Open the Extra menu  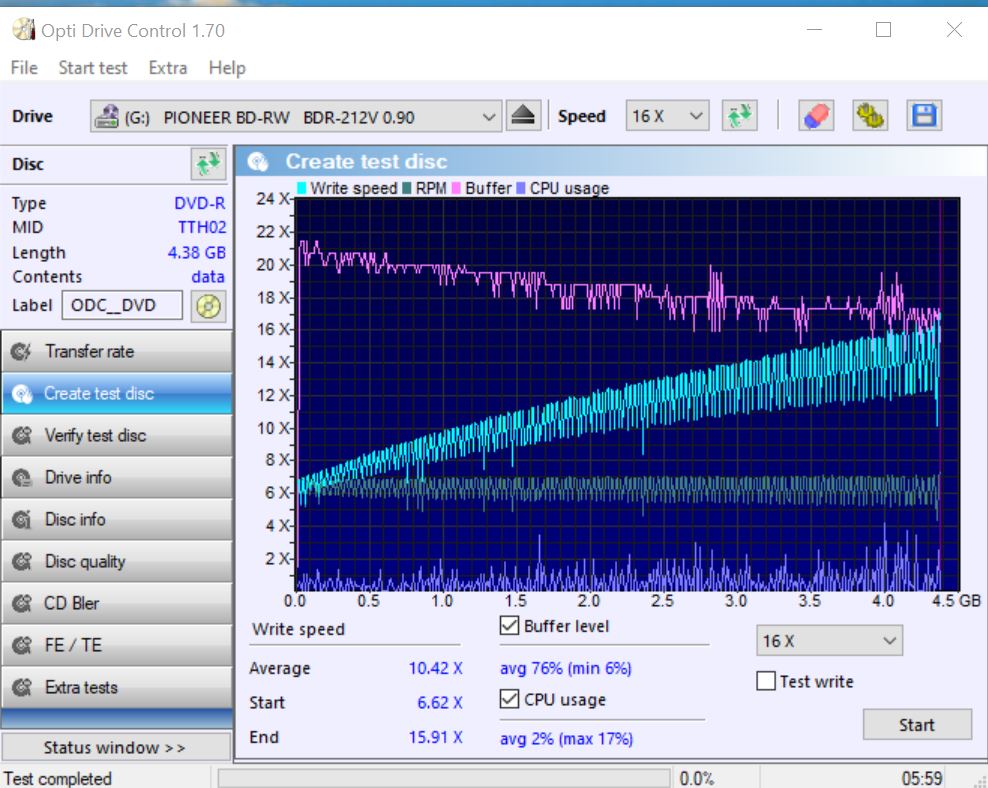167,68
